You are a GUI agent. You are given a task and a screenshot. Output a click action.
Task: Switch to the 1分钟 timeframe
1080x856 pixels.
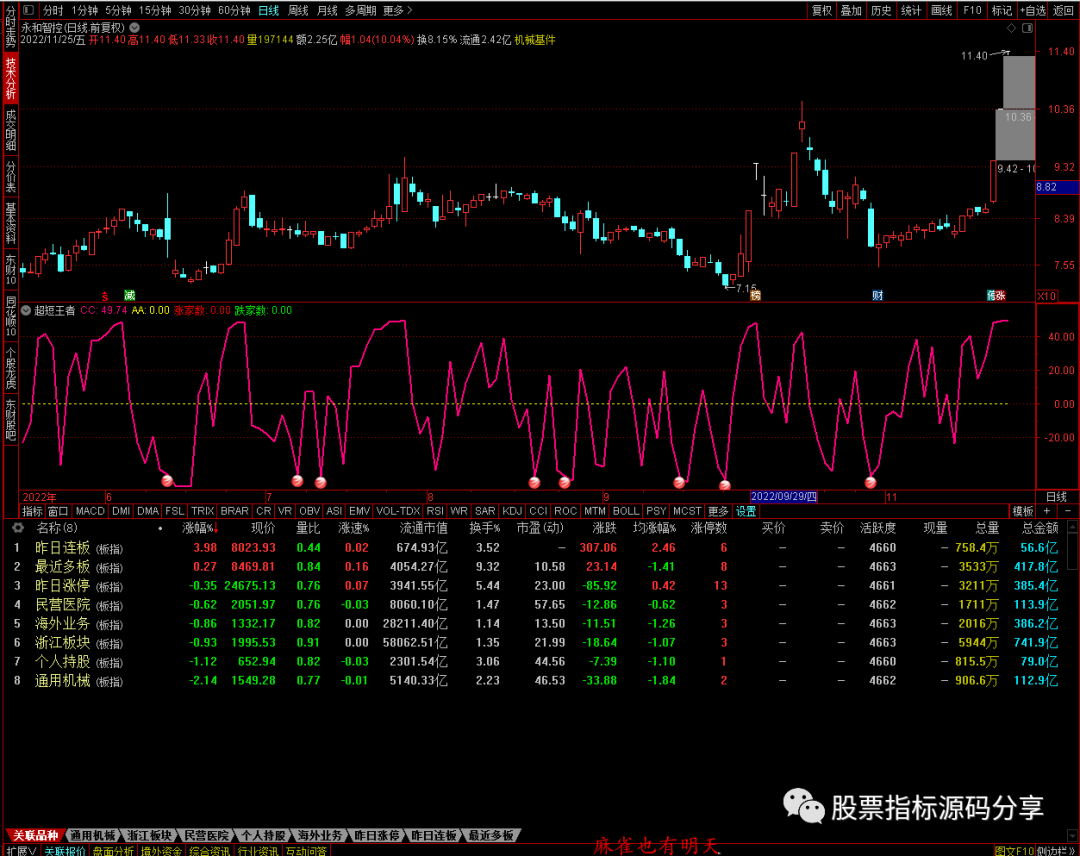tap(84, 10)
